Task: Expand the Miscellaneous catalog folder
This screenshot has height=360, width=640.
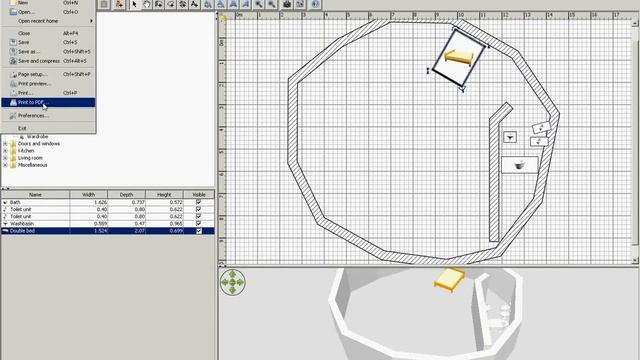Action: (5, 165)
